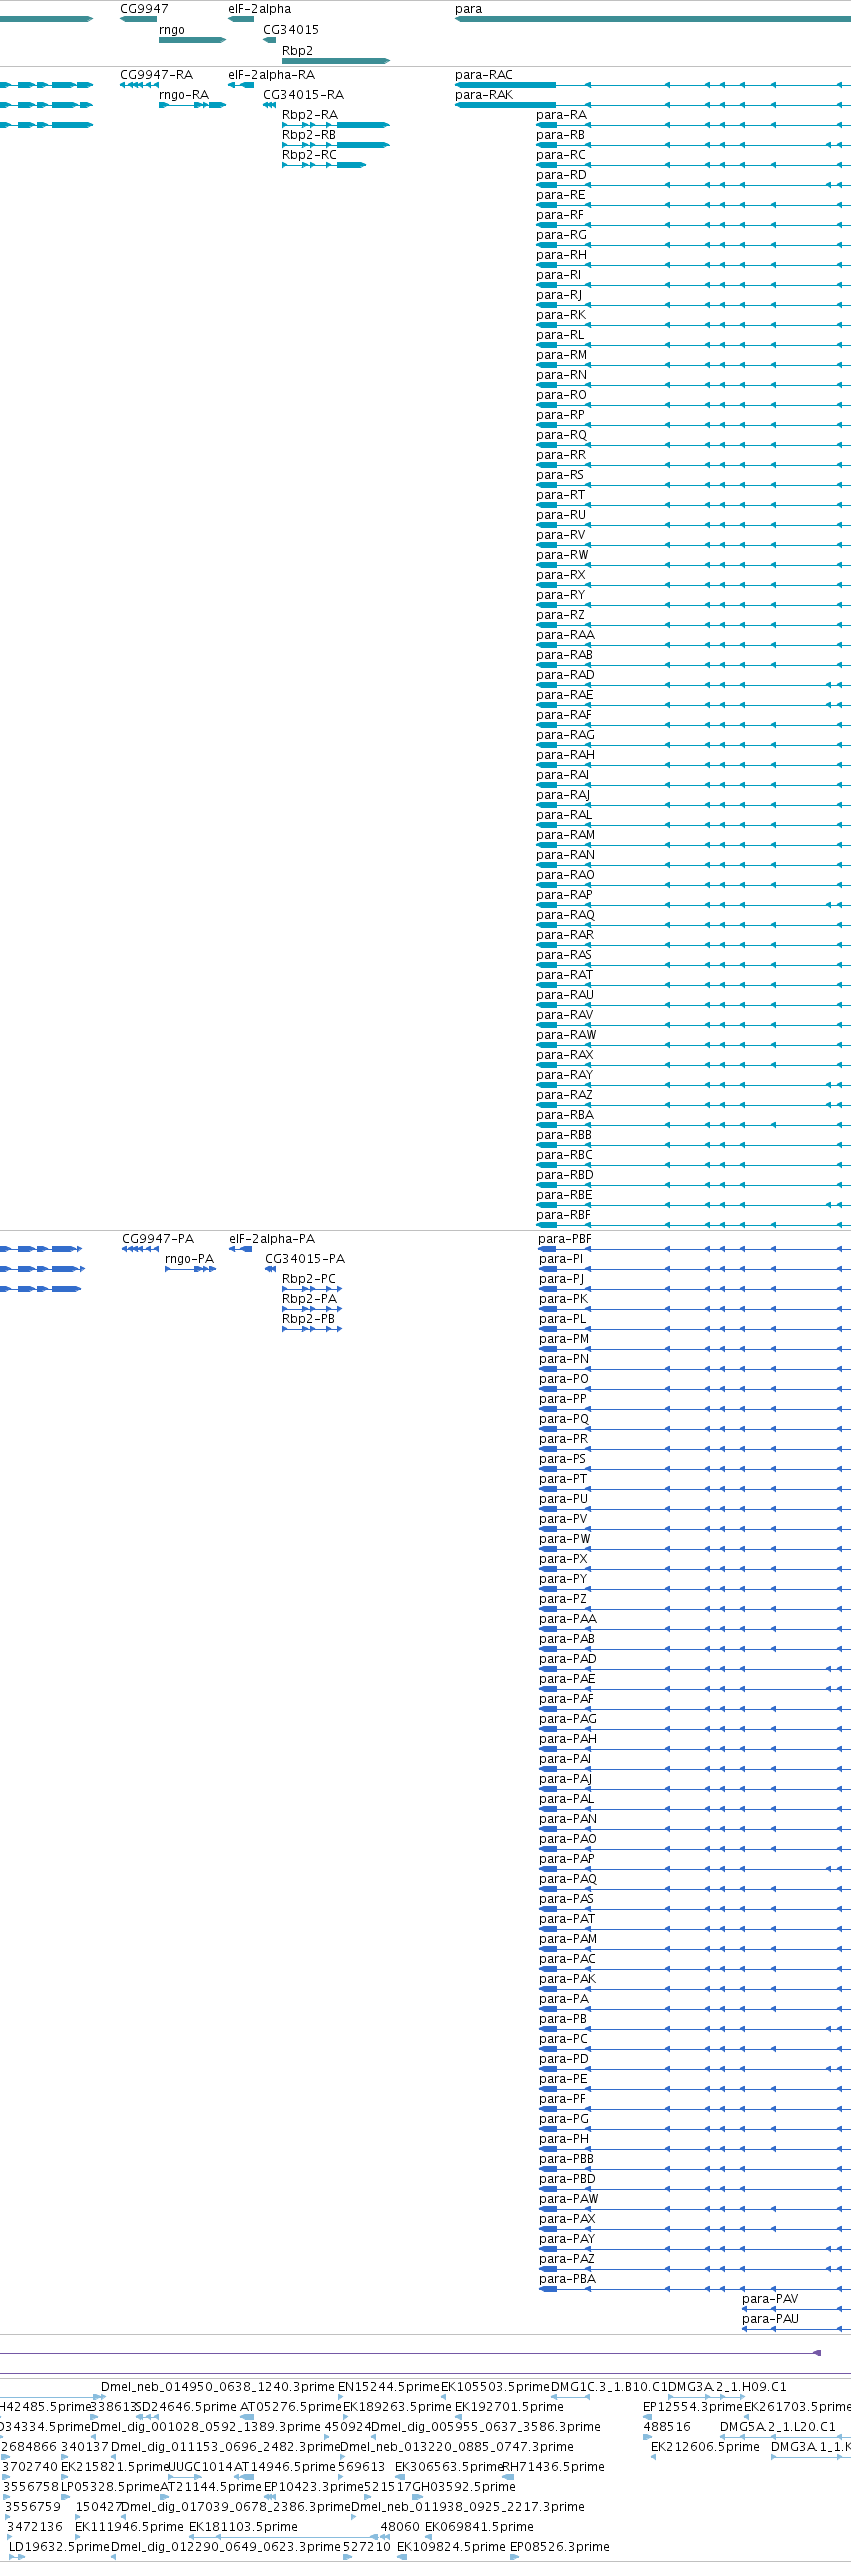The width and height of the screenshot is (851, 2562).
Task: Click the purple arrow feature marker
Action: pyautogui.click(x=817, y=2352)
